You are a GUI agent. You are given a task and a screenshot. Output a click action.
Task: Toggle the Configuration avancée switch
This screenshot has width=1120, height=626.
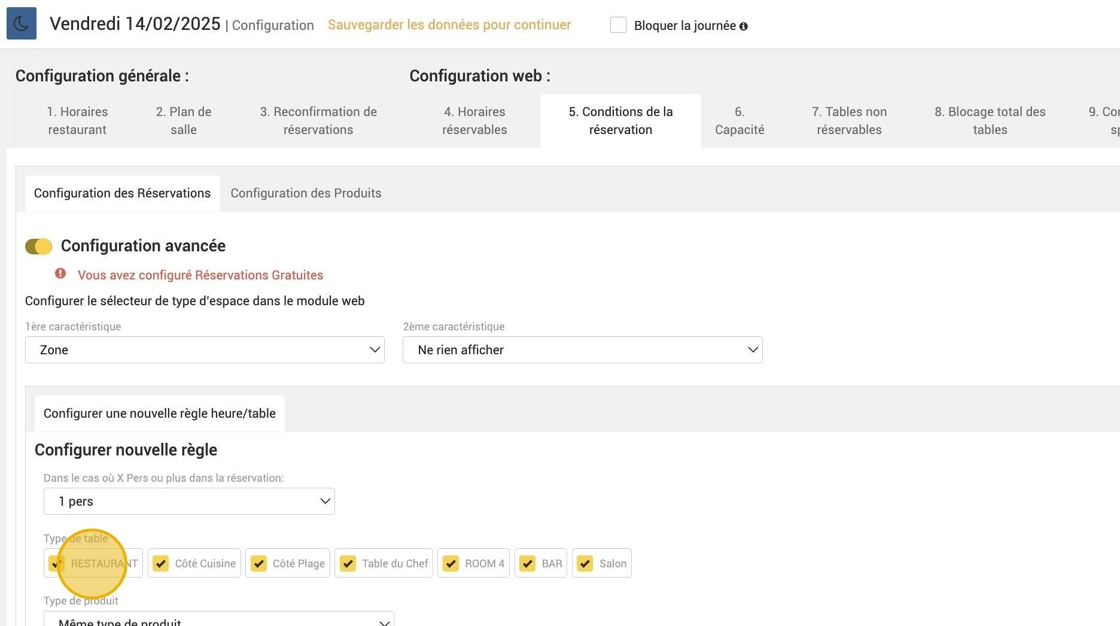tap(39, 246)
